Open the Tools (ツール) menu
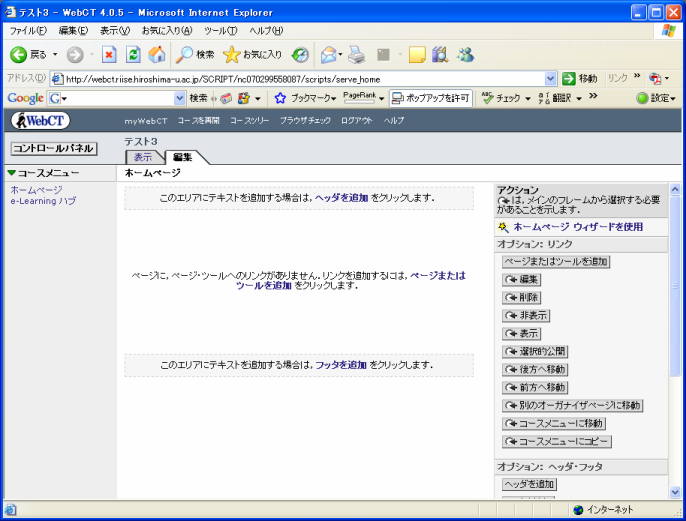The width and height of the screenshot is (686, 521). [220, 31]
